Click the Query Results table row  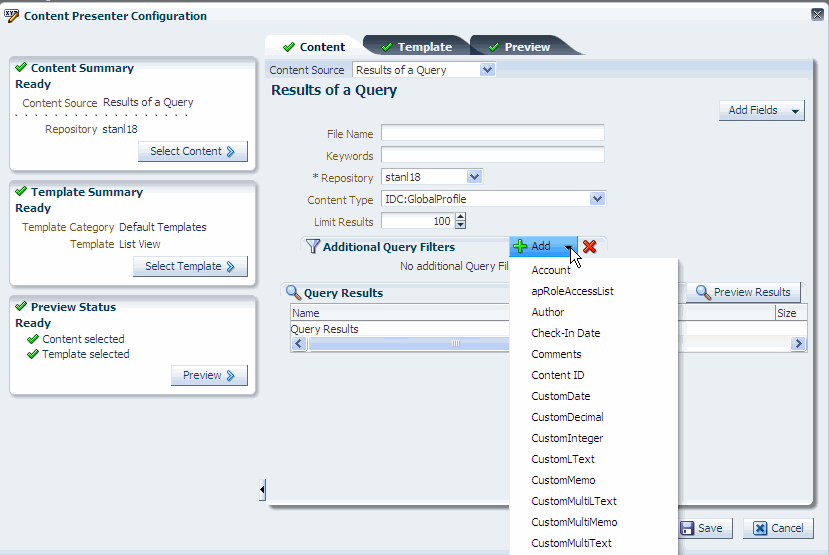click(400, 329)
